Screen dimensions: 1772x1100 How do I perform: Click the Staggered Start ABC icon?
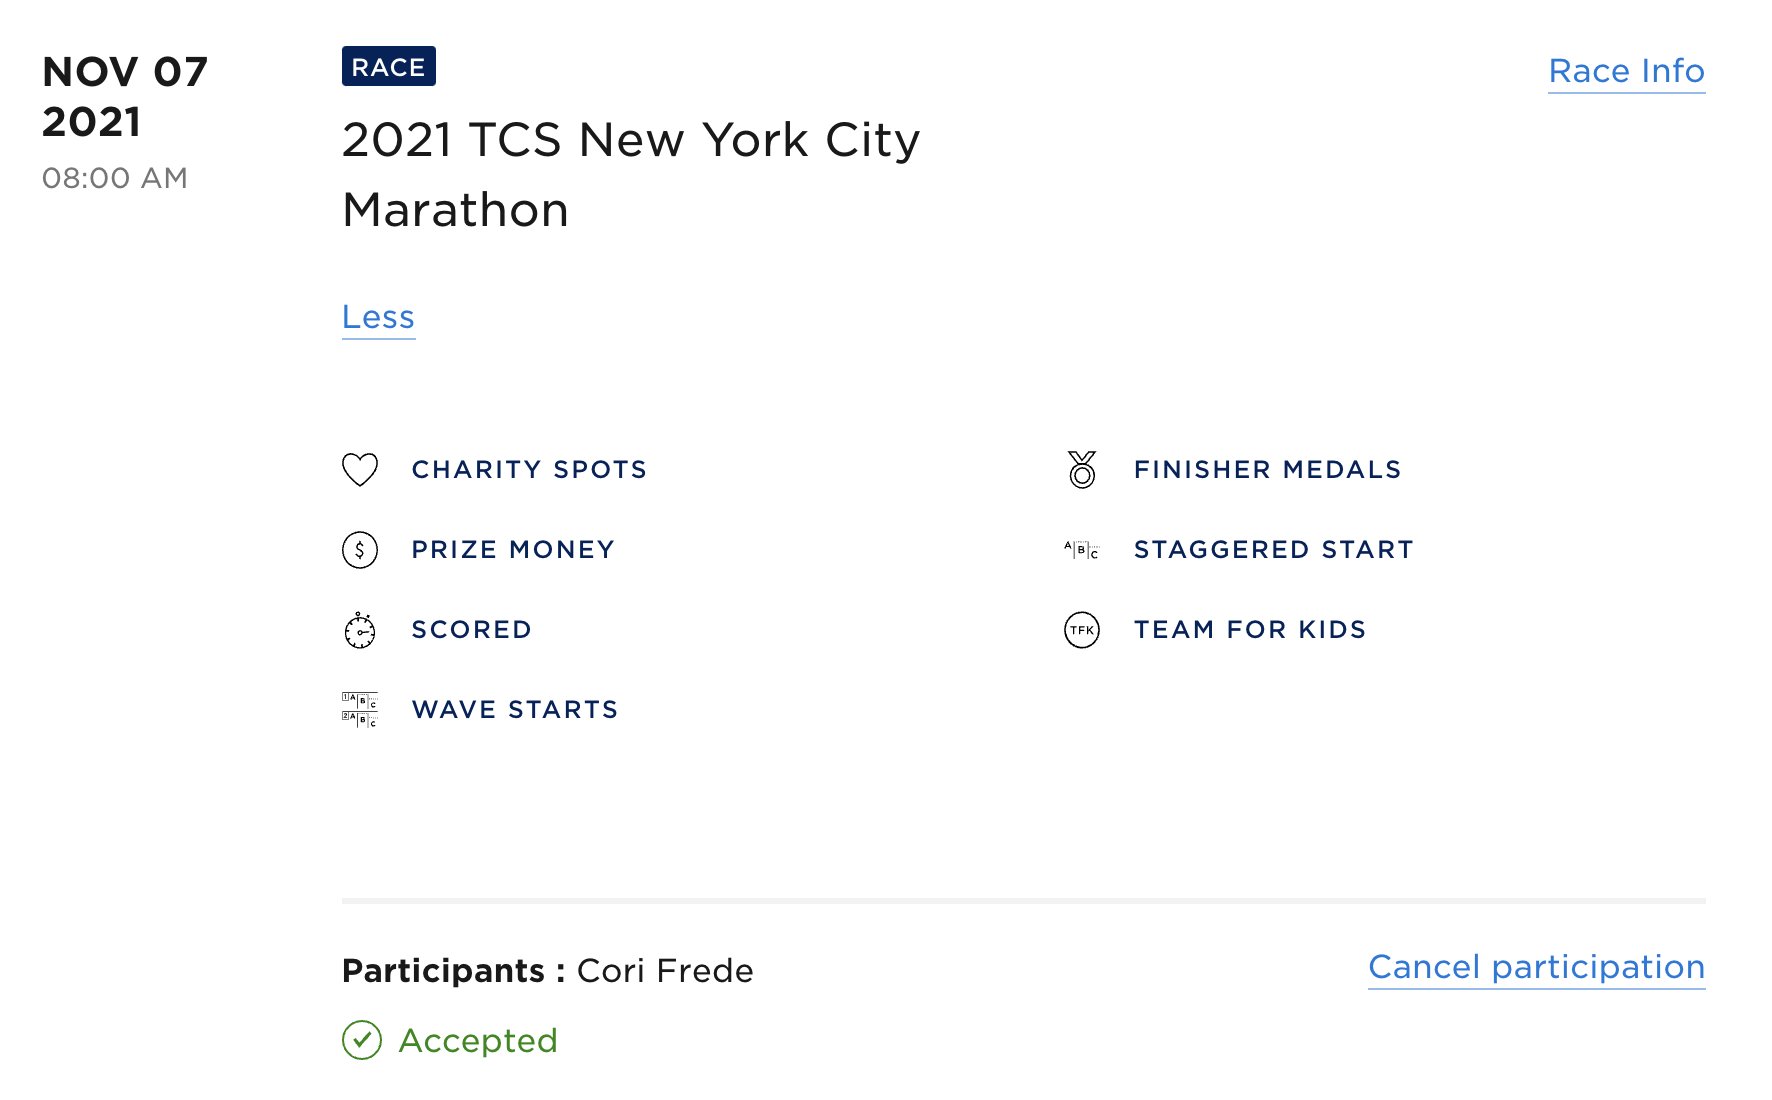1082,550
